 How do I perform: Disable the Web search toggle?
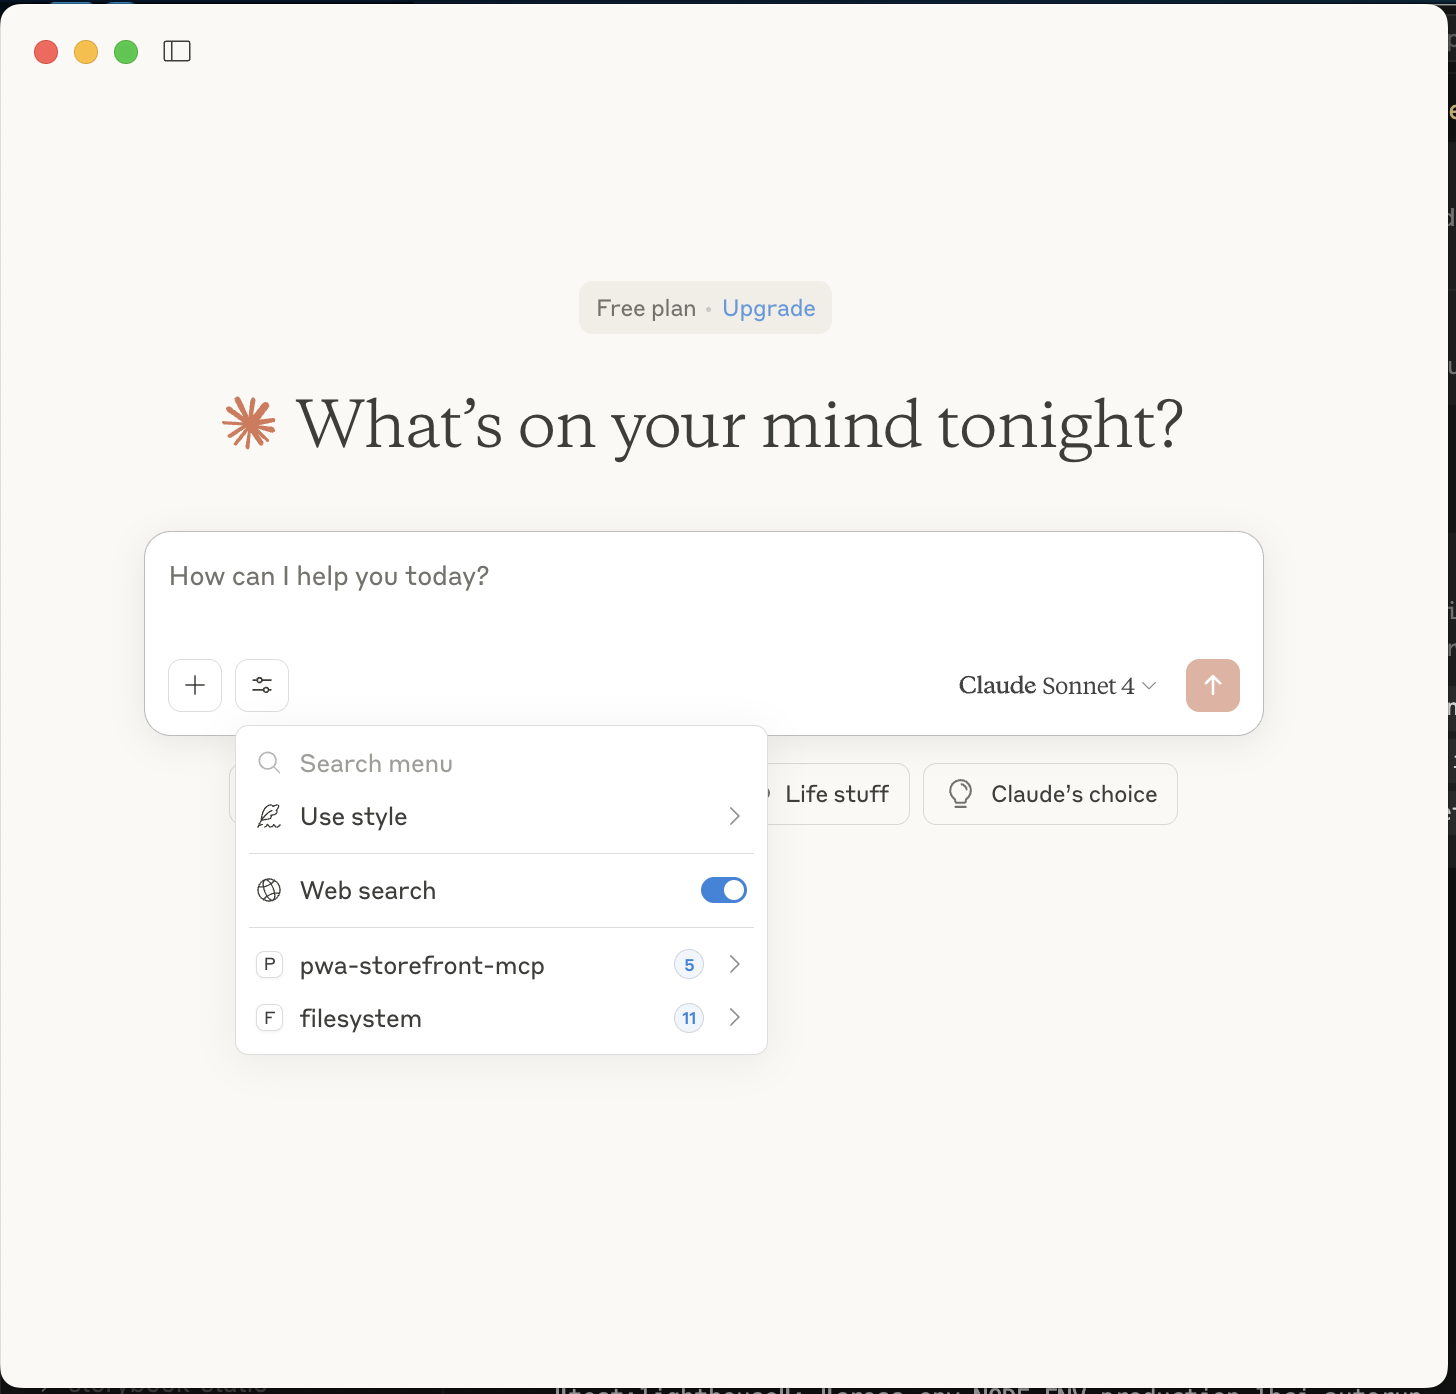[722, 889]
